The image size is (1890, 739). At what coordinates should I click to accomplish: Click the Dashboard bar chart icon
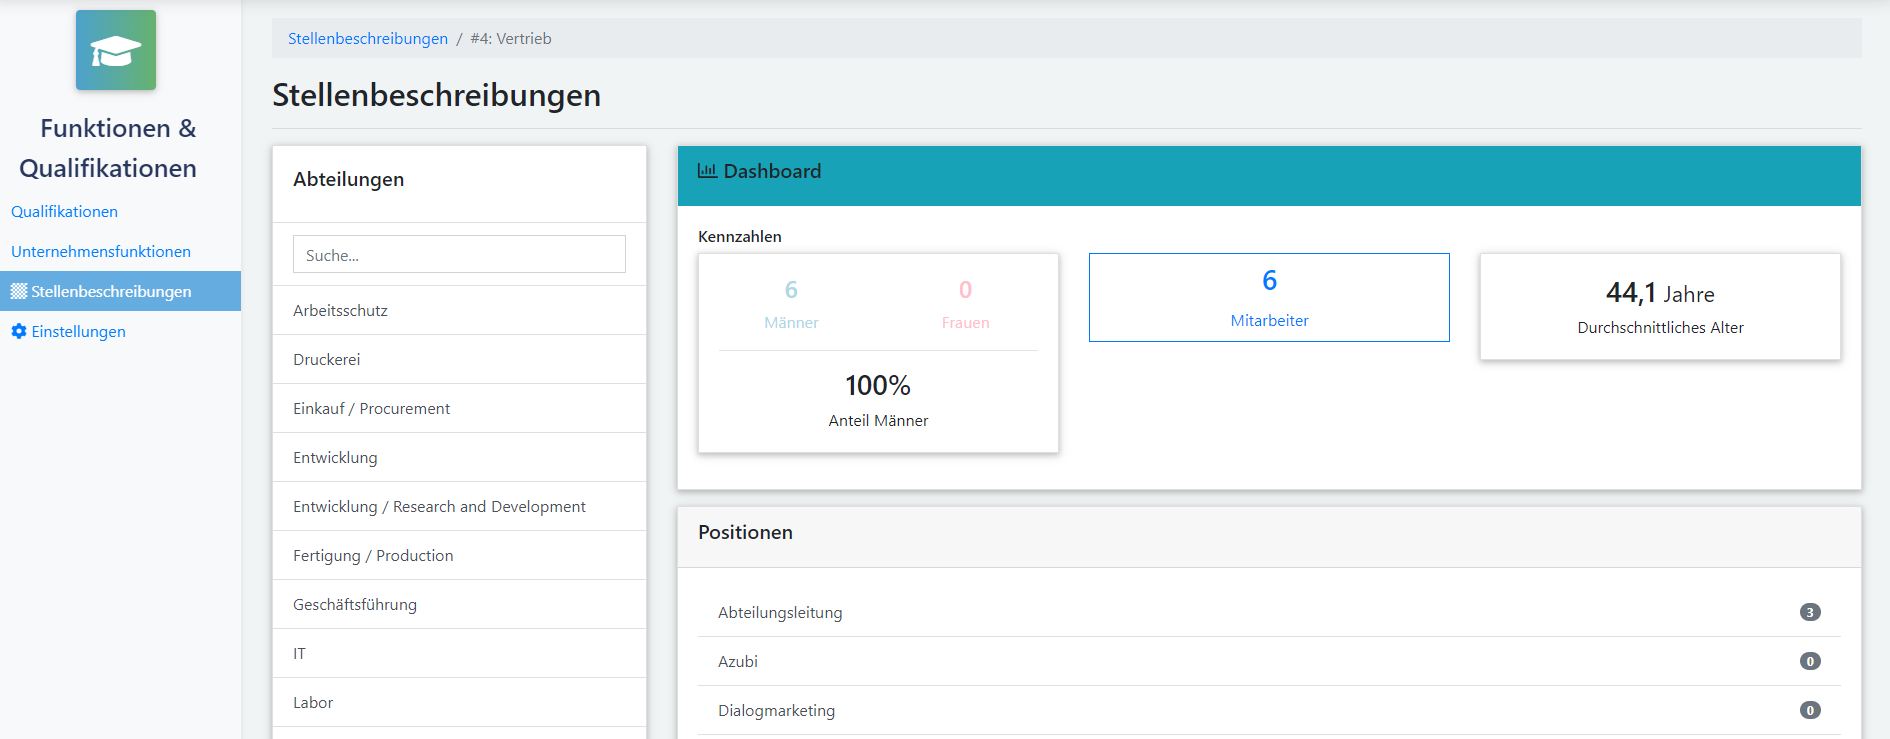[x=707, y=171]
